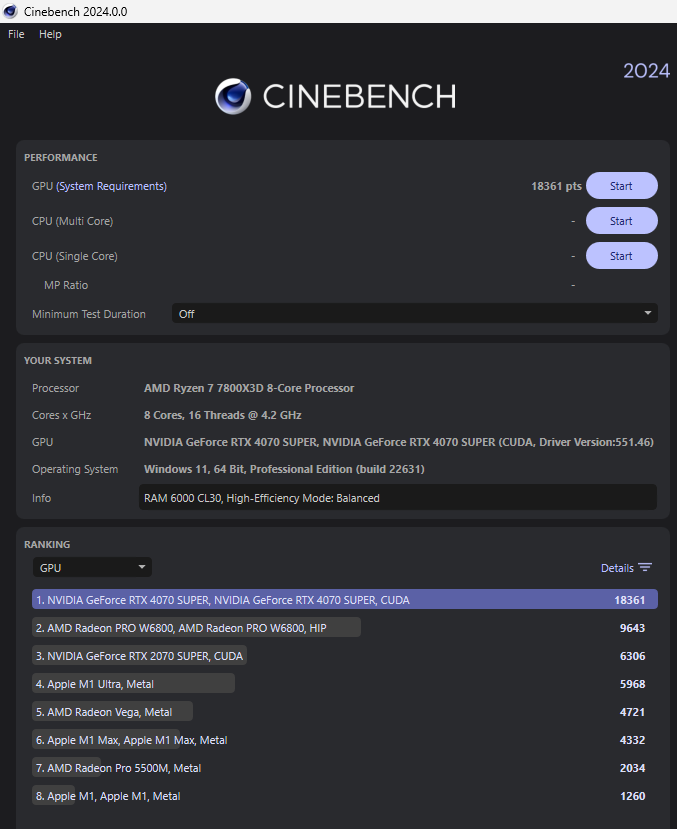Click the 2024 version label
Screen dimensions: 677x829
point(646,71)
